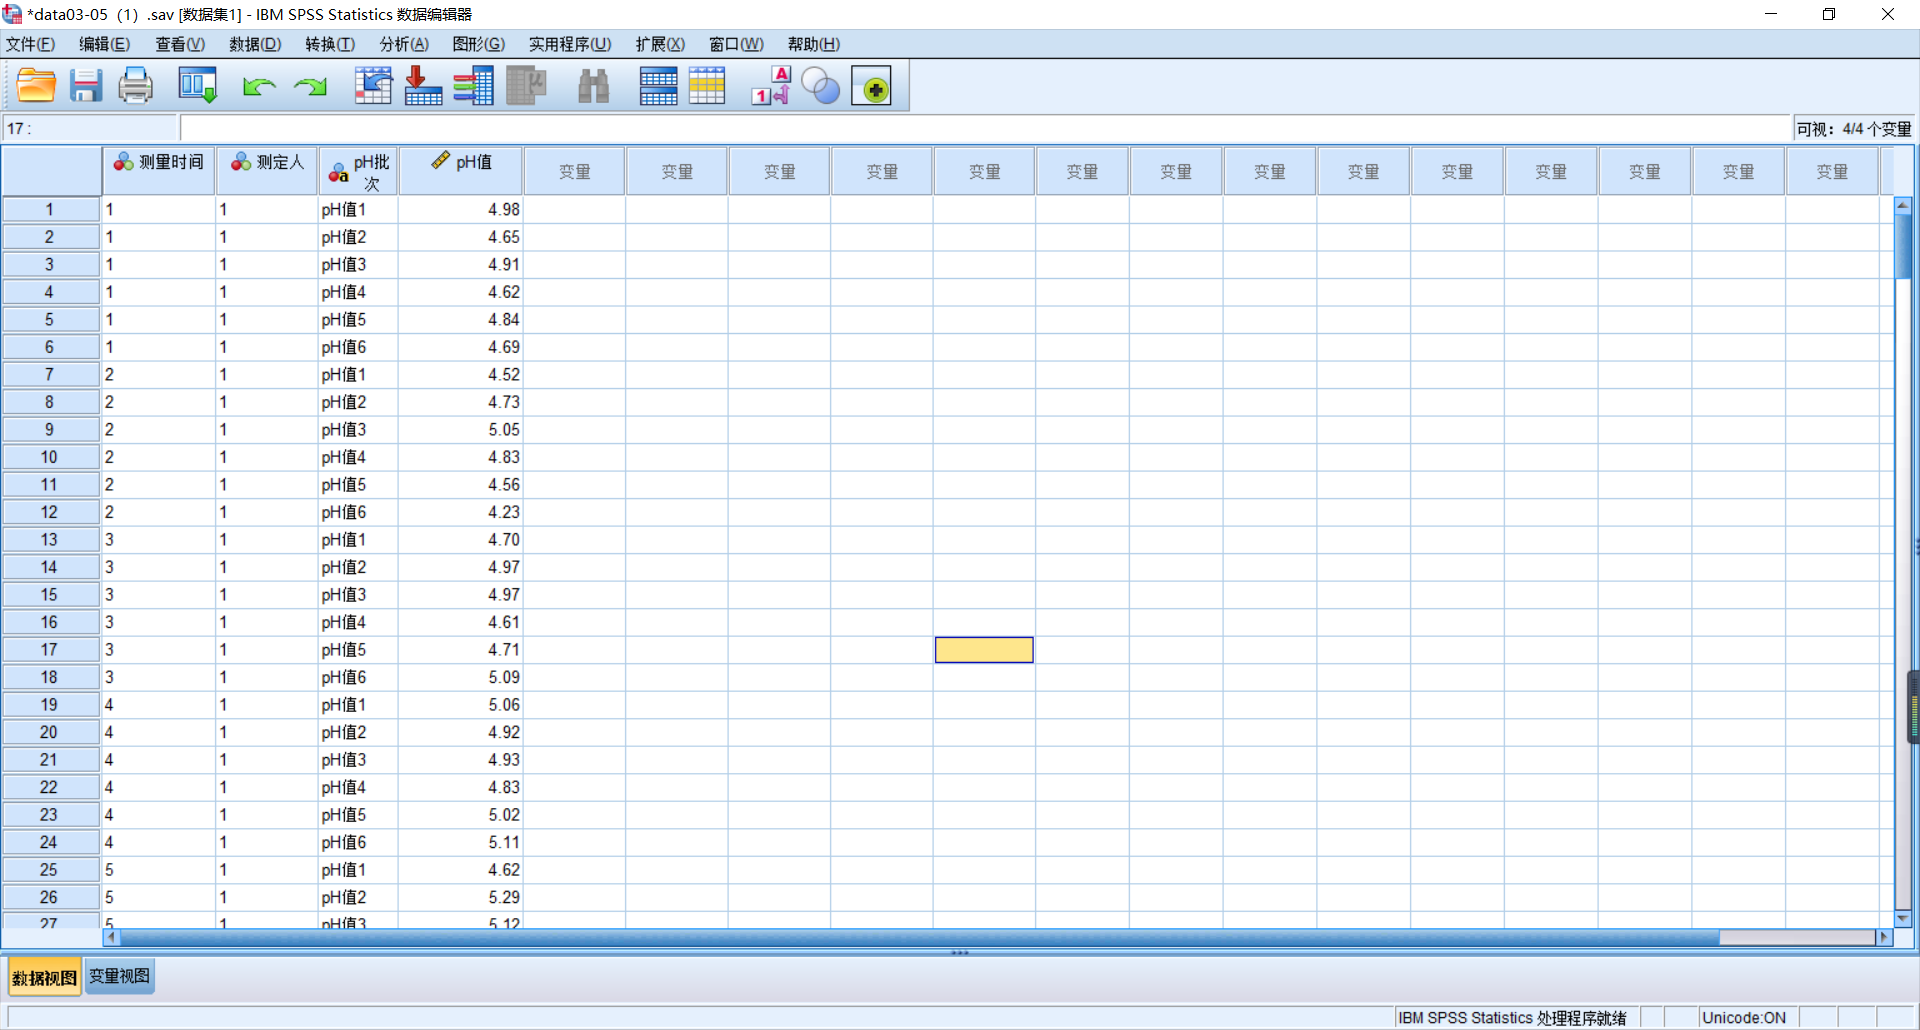The width and height of the screenshot is (1920, 1030).
Task: Click the pH值 cell showing 4.71
Action: [461, 650]
